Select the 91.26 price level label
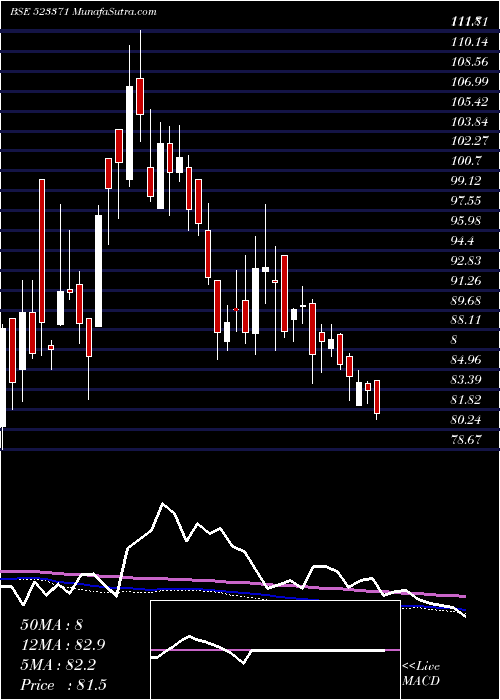Viewport: 500px width, 700px height. coord(466,280)
